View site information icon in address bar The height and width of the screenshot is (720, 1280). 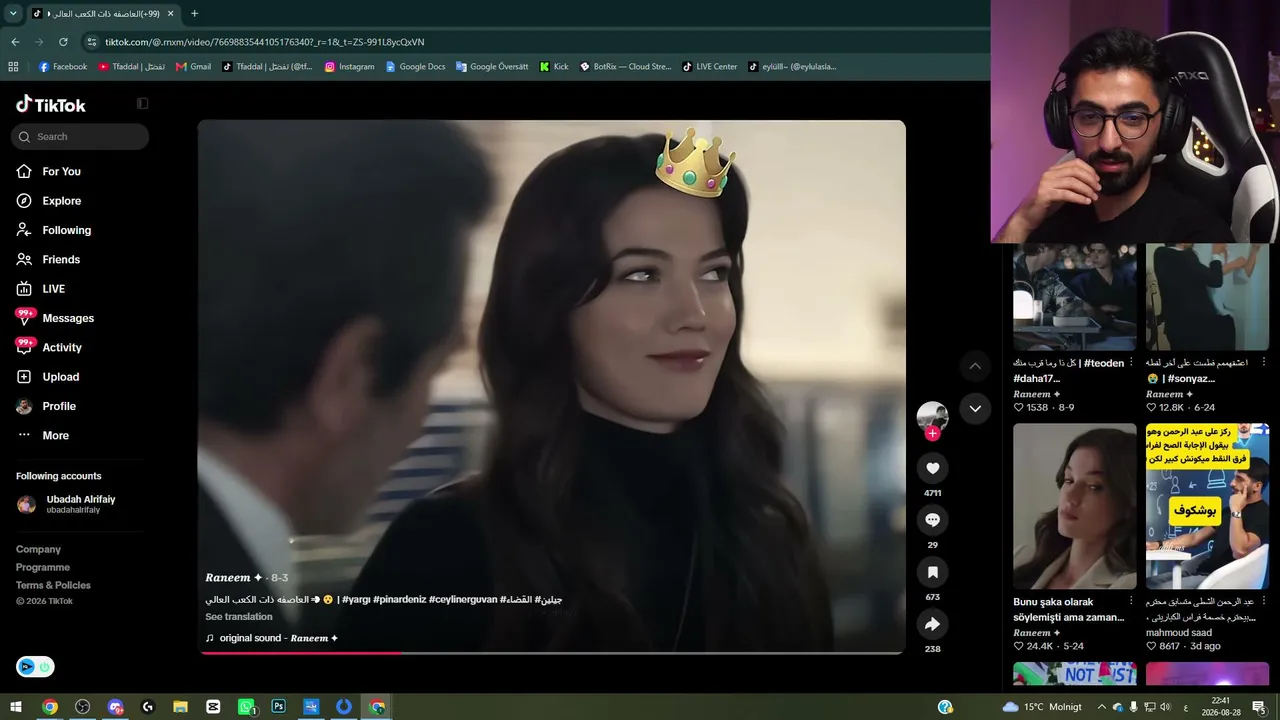92,42
